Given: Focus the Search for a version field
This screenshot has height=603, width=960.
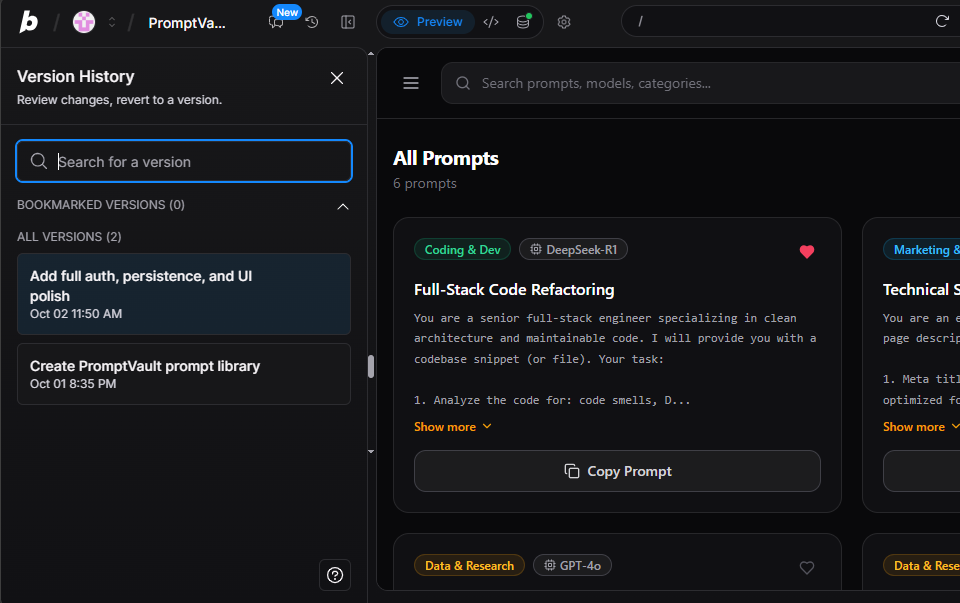Looking at the screenshot, I should pyautogui.click(x=184, y=161).
